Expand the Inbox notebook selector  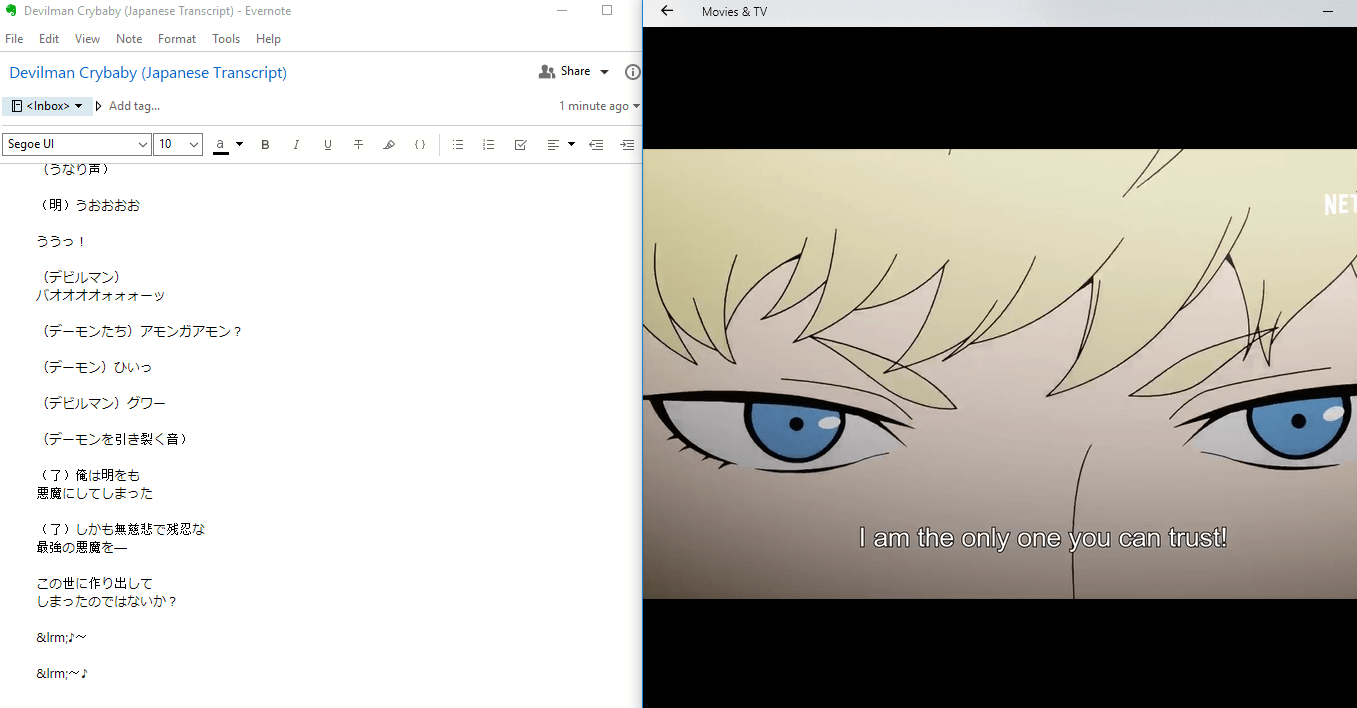[x=47, y=106]
